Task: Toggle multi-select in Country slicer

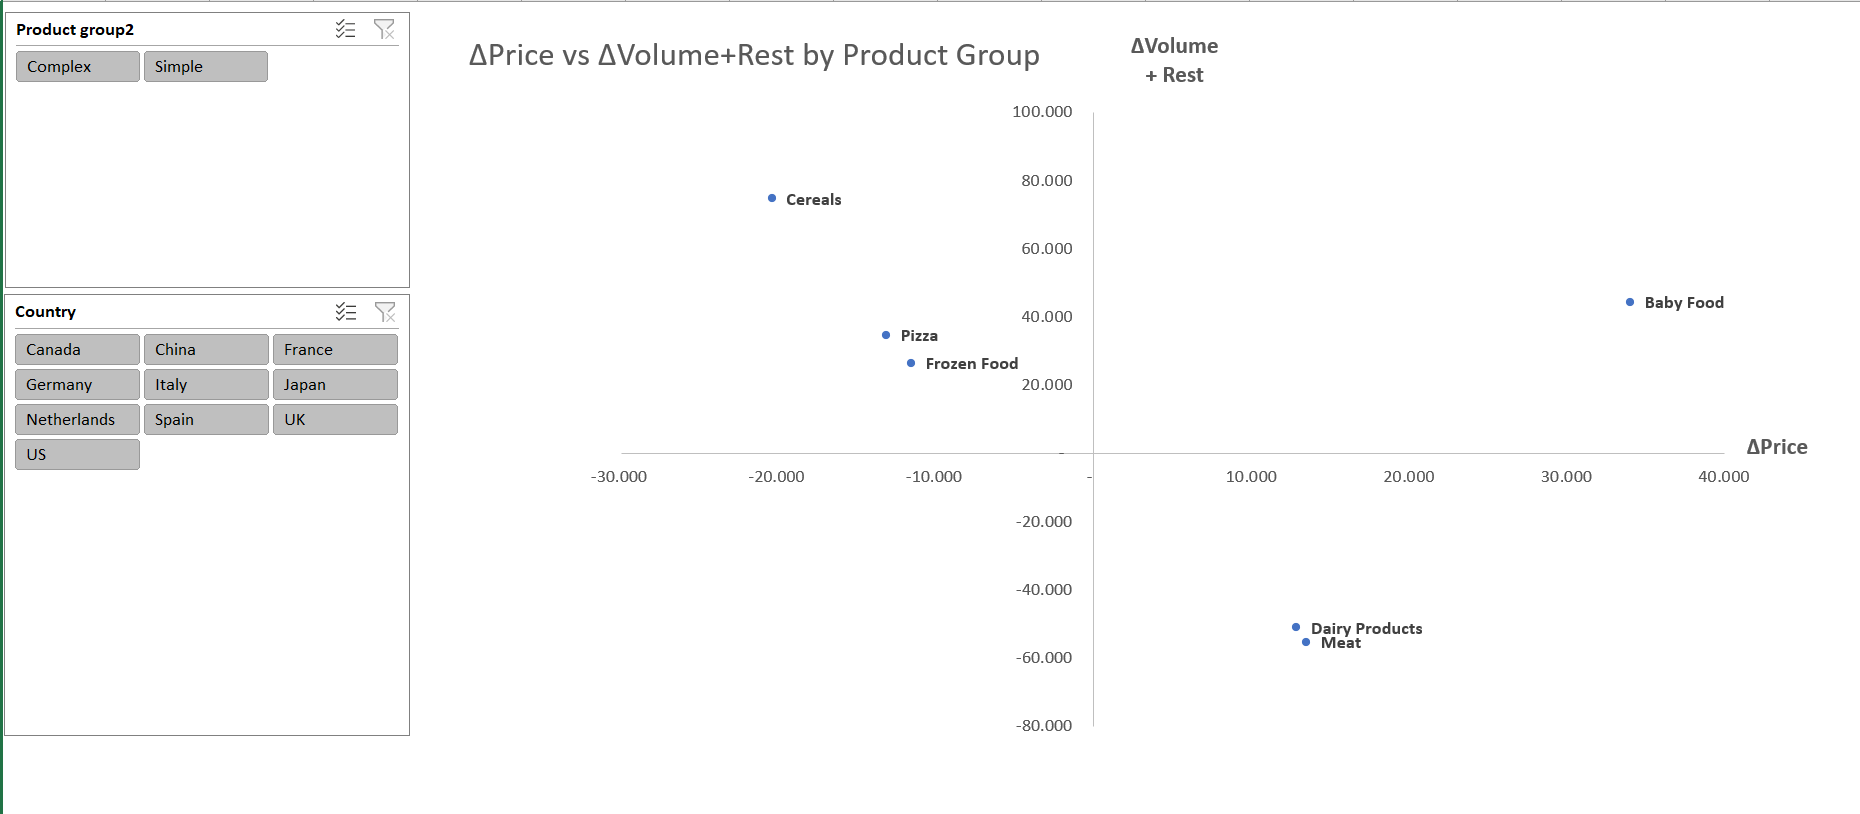Action: tap(346, 312)
